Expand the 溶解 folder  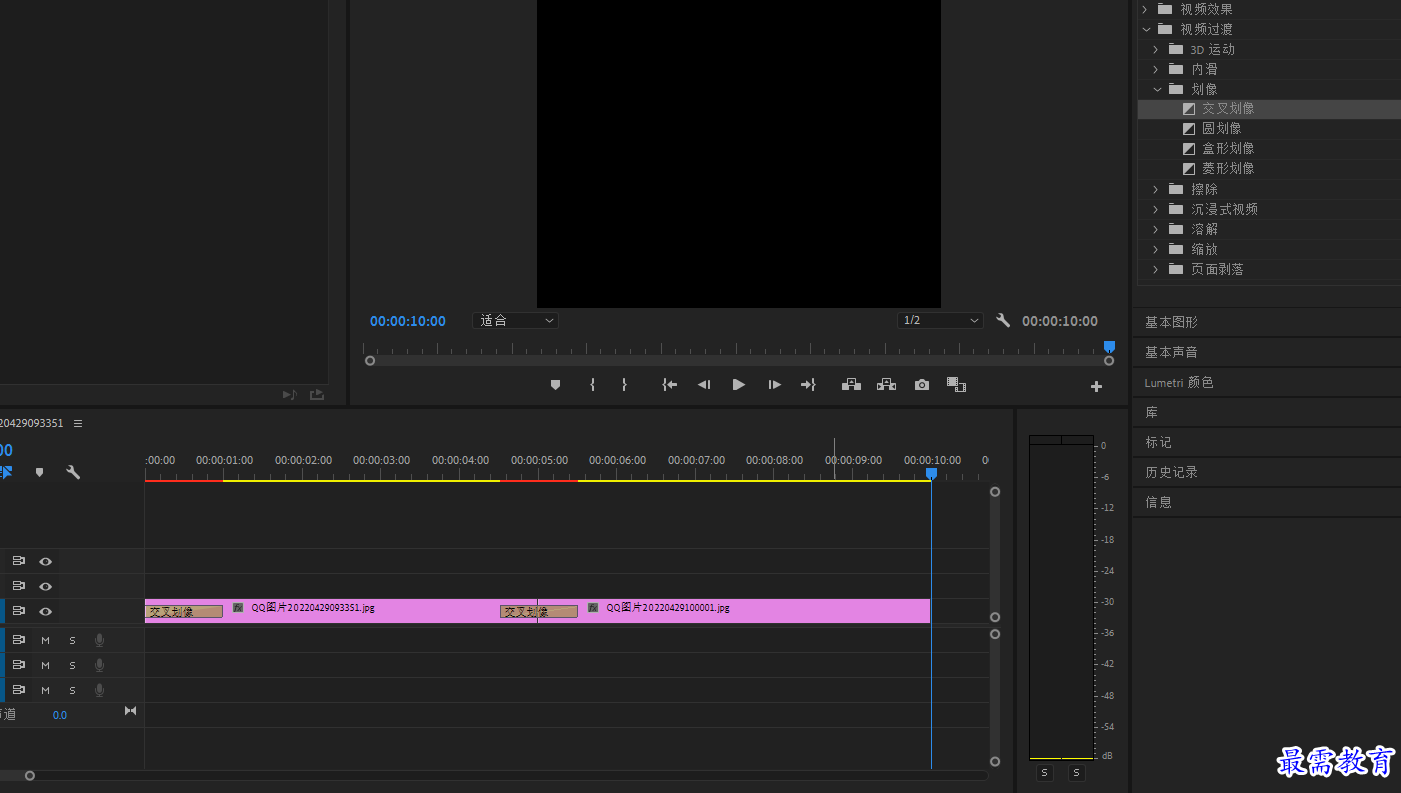click(x=1157, y=229)
